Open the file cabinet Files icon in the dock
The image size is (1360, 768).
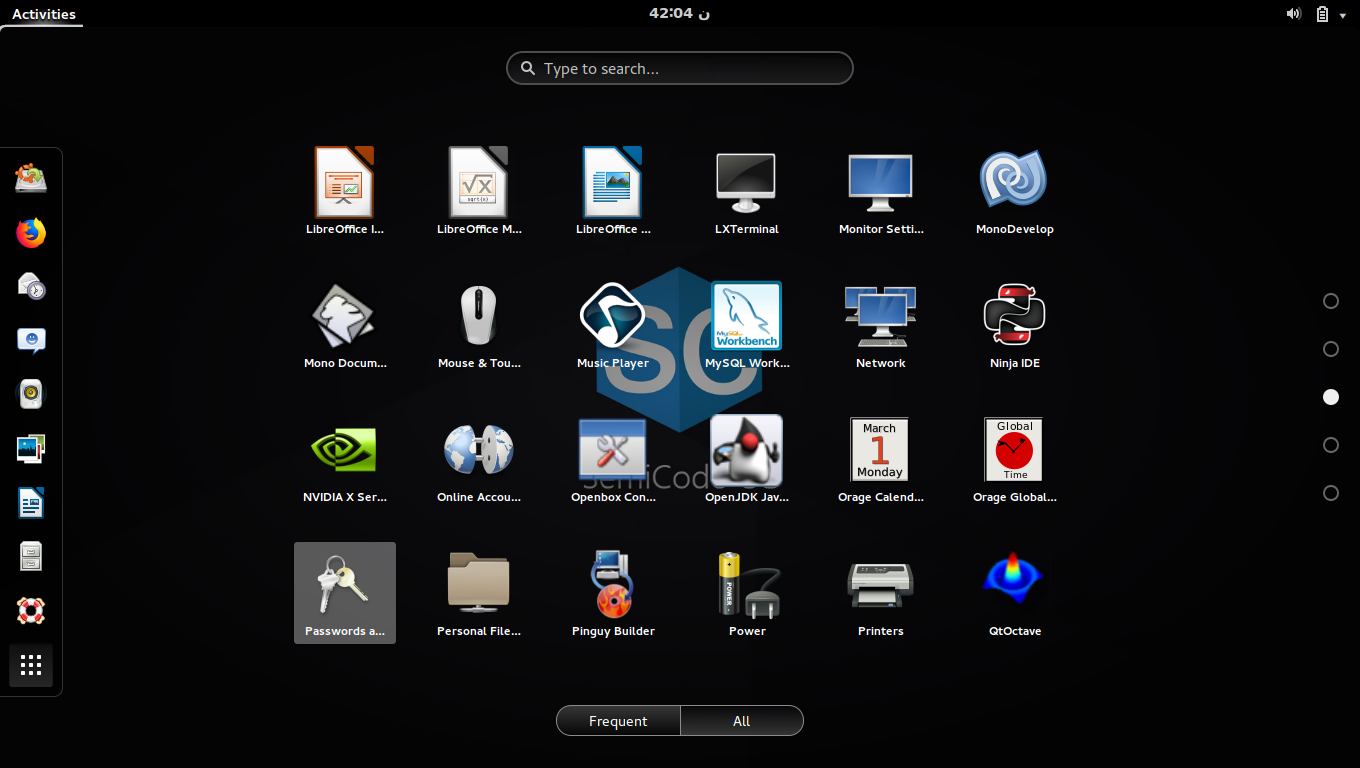point(31,557)
